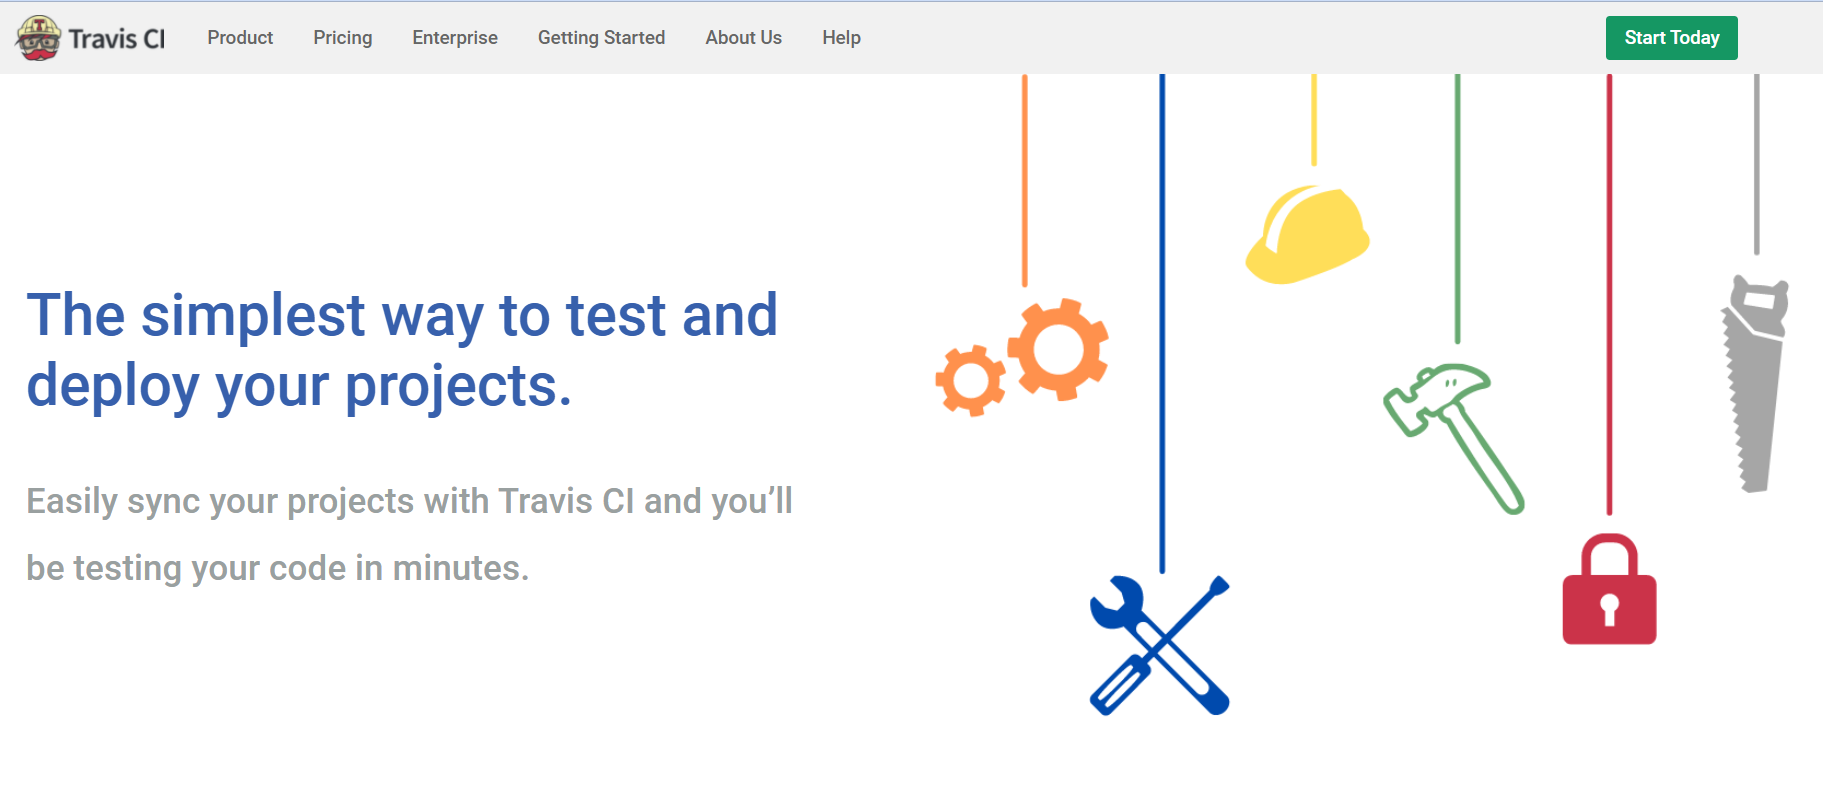1823x788 pixels.
Task: Open the Product menu
Action: click(x=240, y=38)
